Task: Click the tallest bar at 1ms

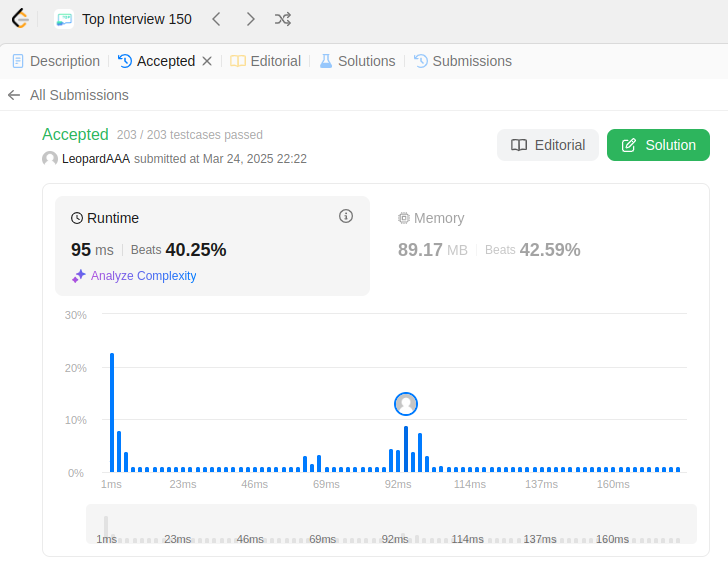Action: [x=112, y=412]
